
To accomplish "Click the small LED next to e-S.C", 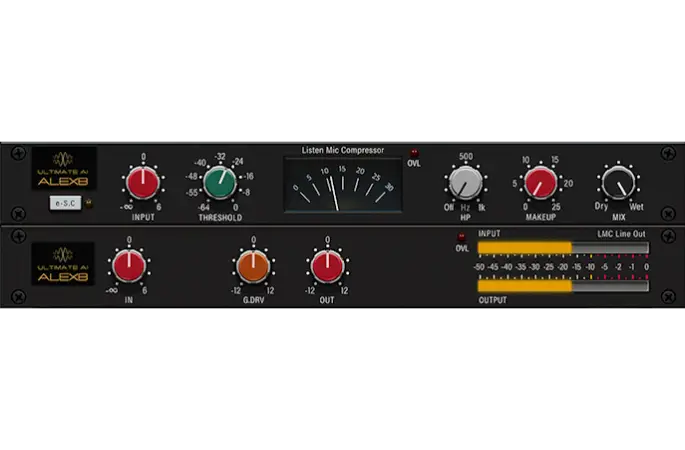I will tap(87, 203).
